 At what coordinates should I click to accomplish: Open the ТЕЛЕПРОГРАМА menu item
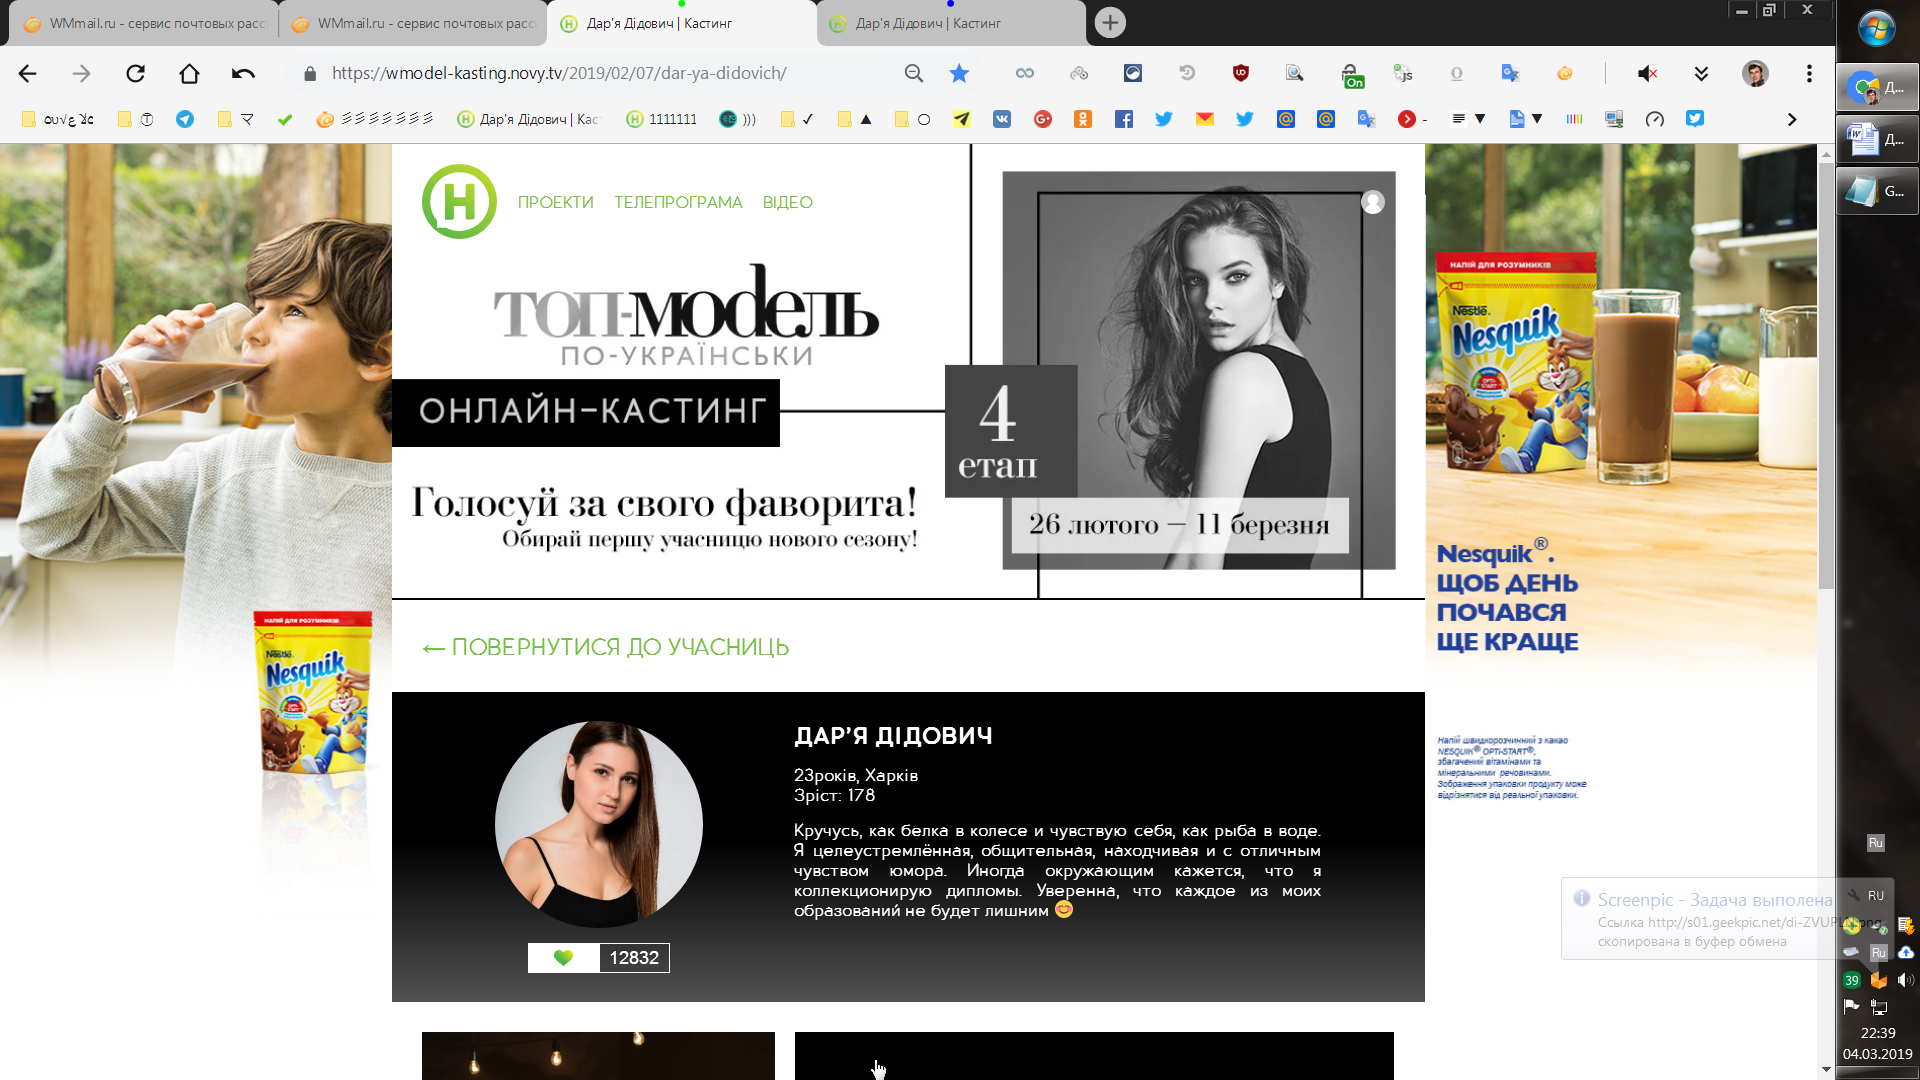point(678,202)
